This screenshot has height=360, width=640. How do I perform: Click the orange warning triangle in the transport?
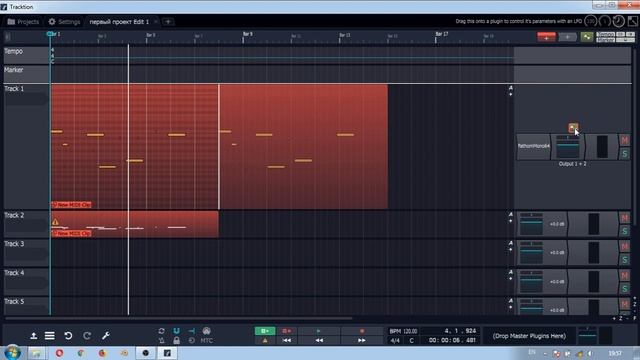click(265, 340)
